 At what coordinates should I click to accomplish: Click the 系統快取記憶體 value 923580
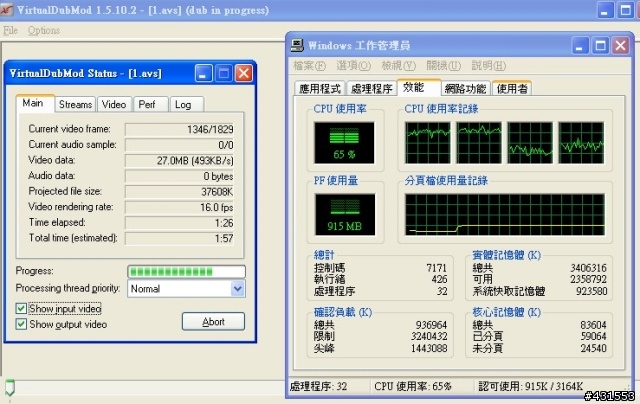pos(591,291)
